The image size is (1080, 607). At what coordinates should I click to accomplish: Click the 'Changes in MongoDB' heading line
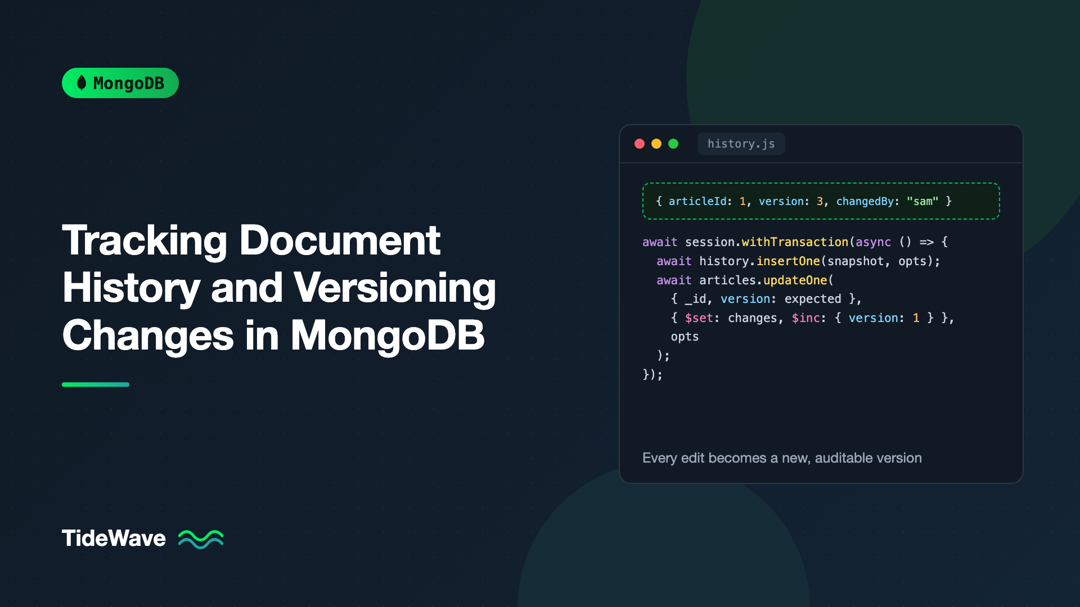(273, 336)
